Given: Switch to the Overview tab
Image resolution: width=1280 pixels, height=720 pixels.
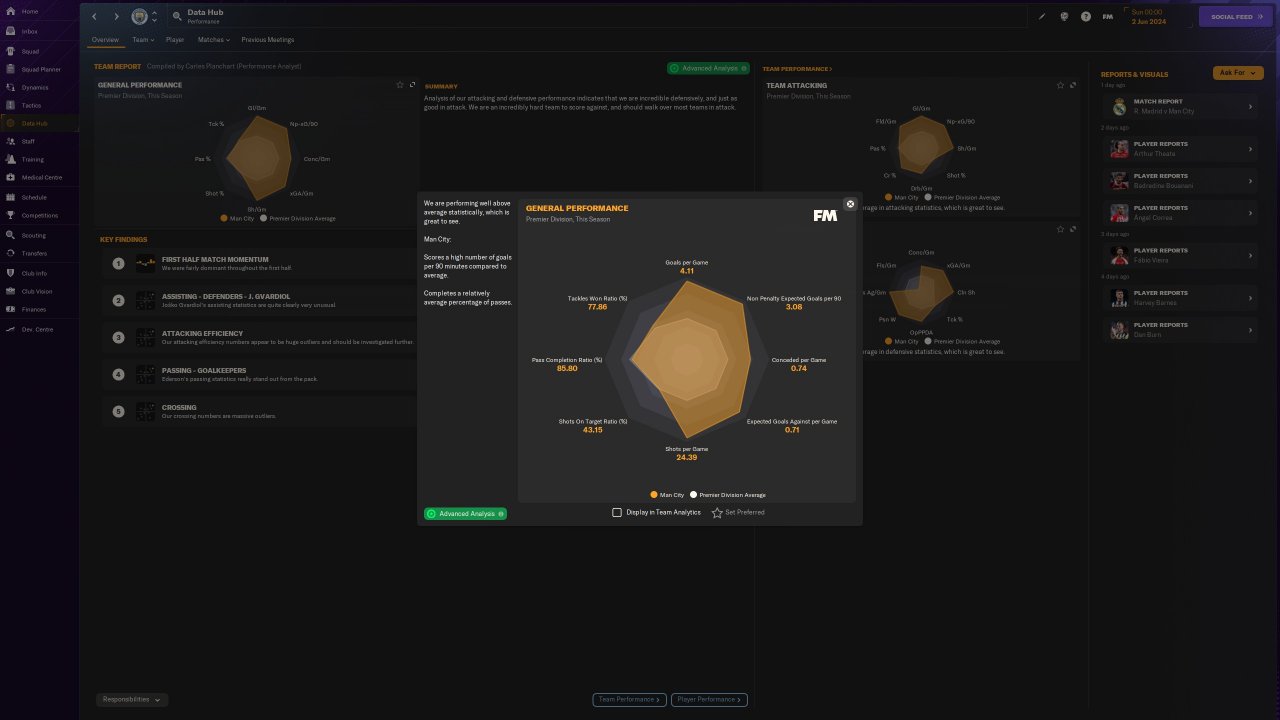Looking at the screenshot, I should (x=105, y=40).
